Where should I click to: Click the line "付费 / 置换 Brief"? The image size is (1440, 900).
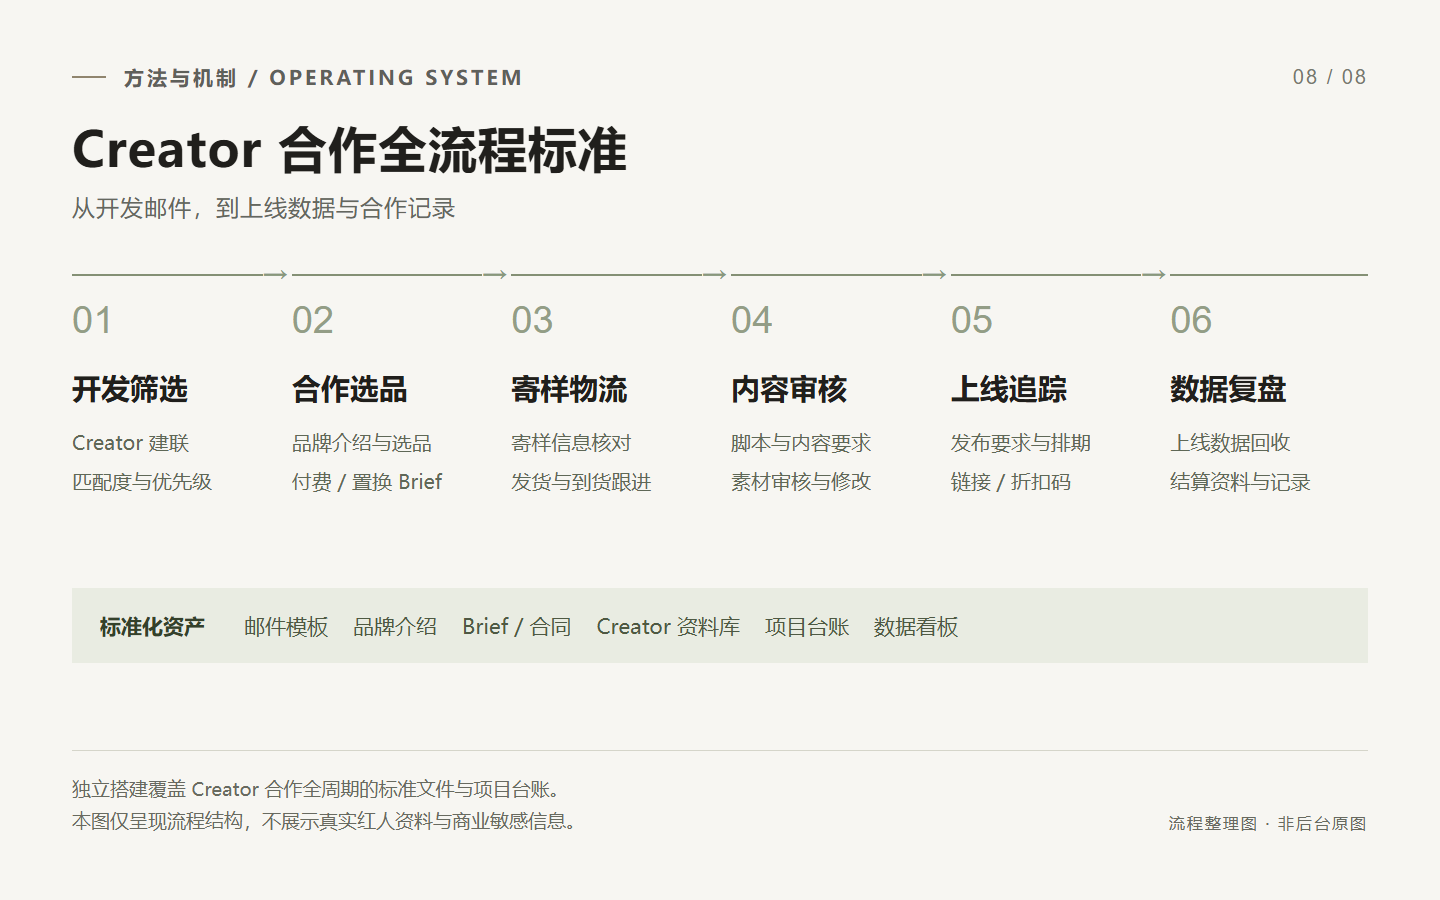tap(367, 482)
